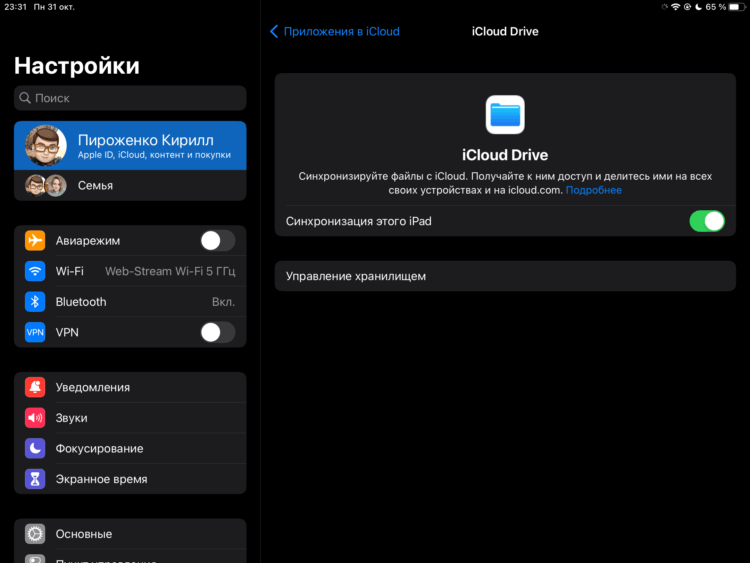Image resolution: width=750 pixels, height=563 pixels.
Task: Tap the iCloud Drive folder icon
Action: click(505, 115)
